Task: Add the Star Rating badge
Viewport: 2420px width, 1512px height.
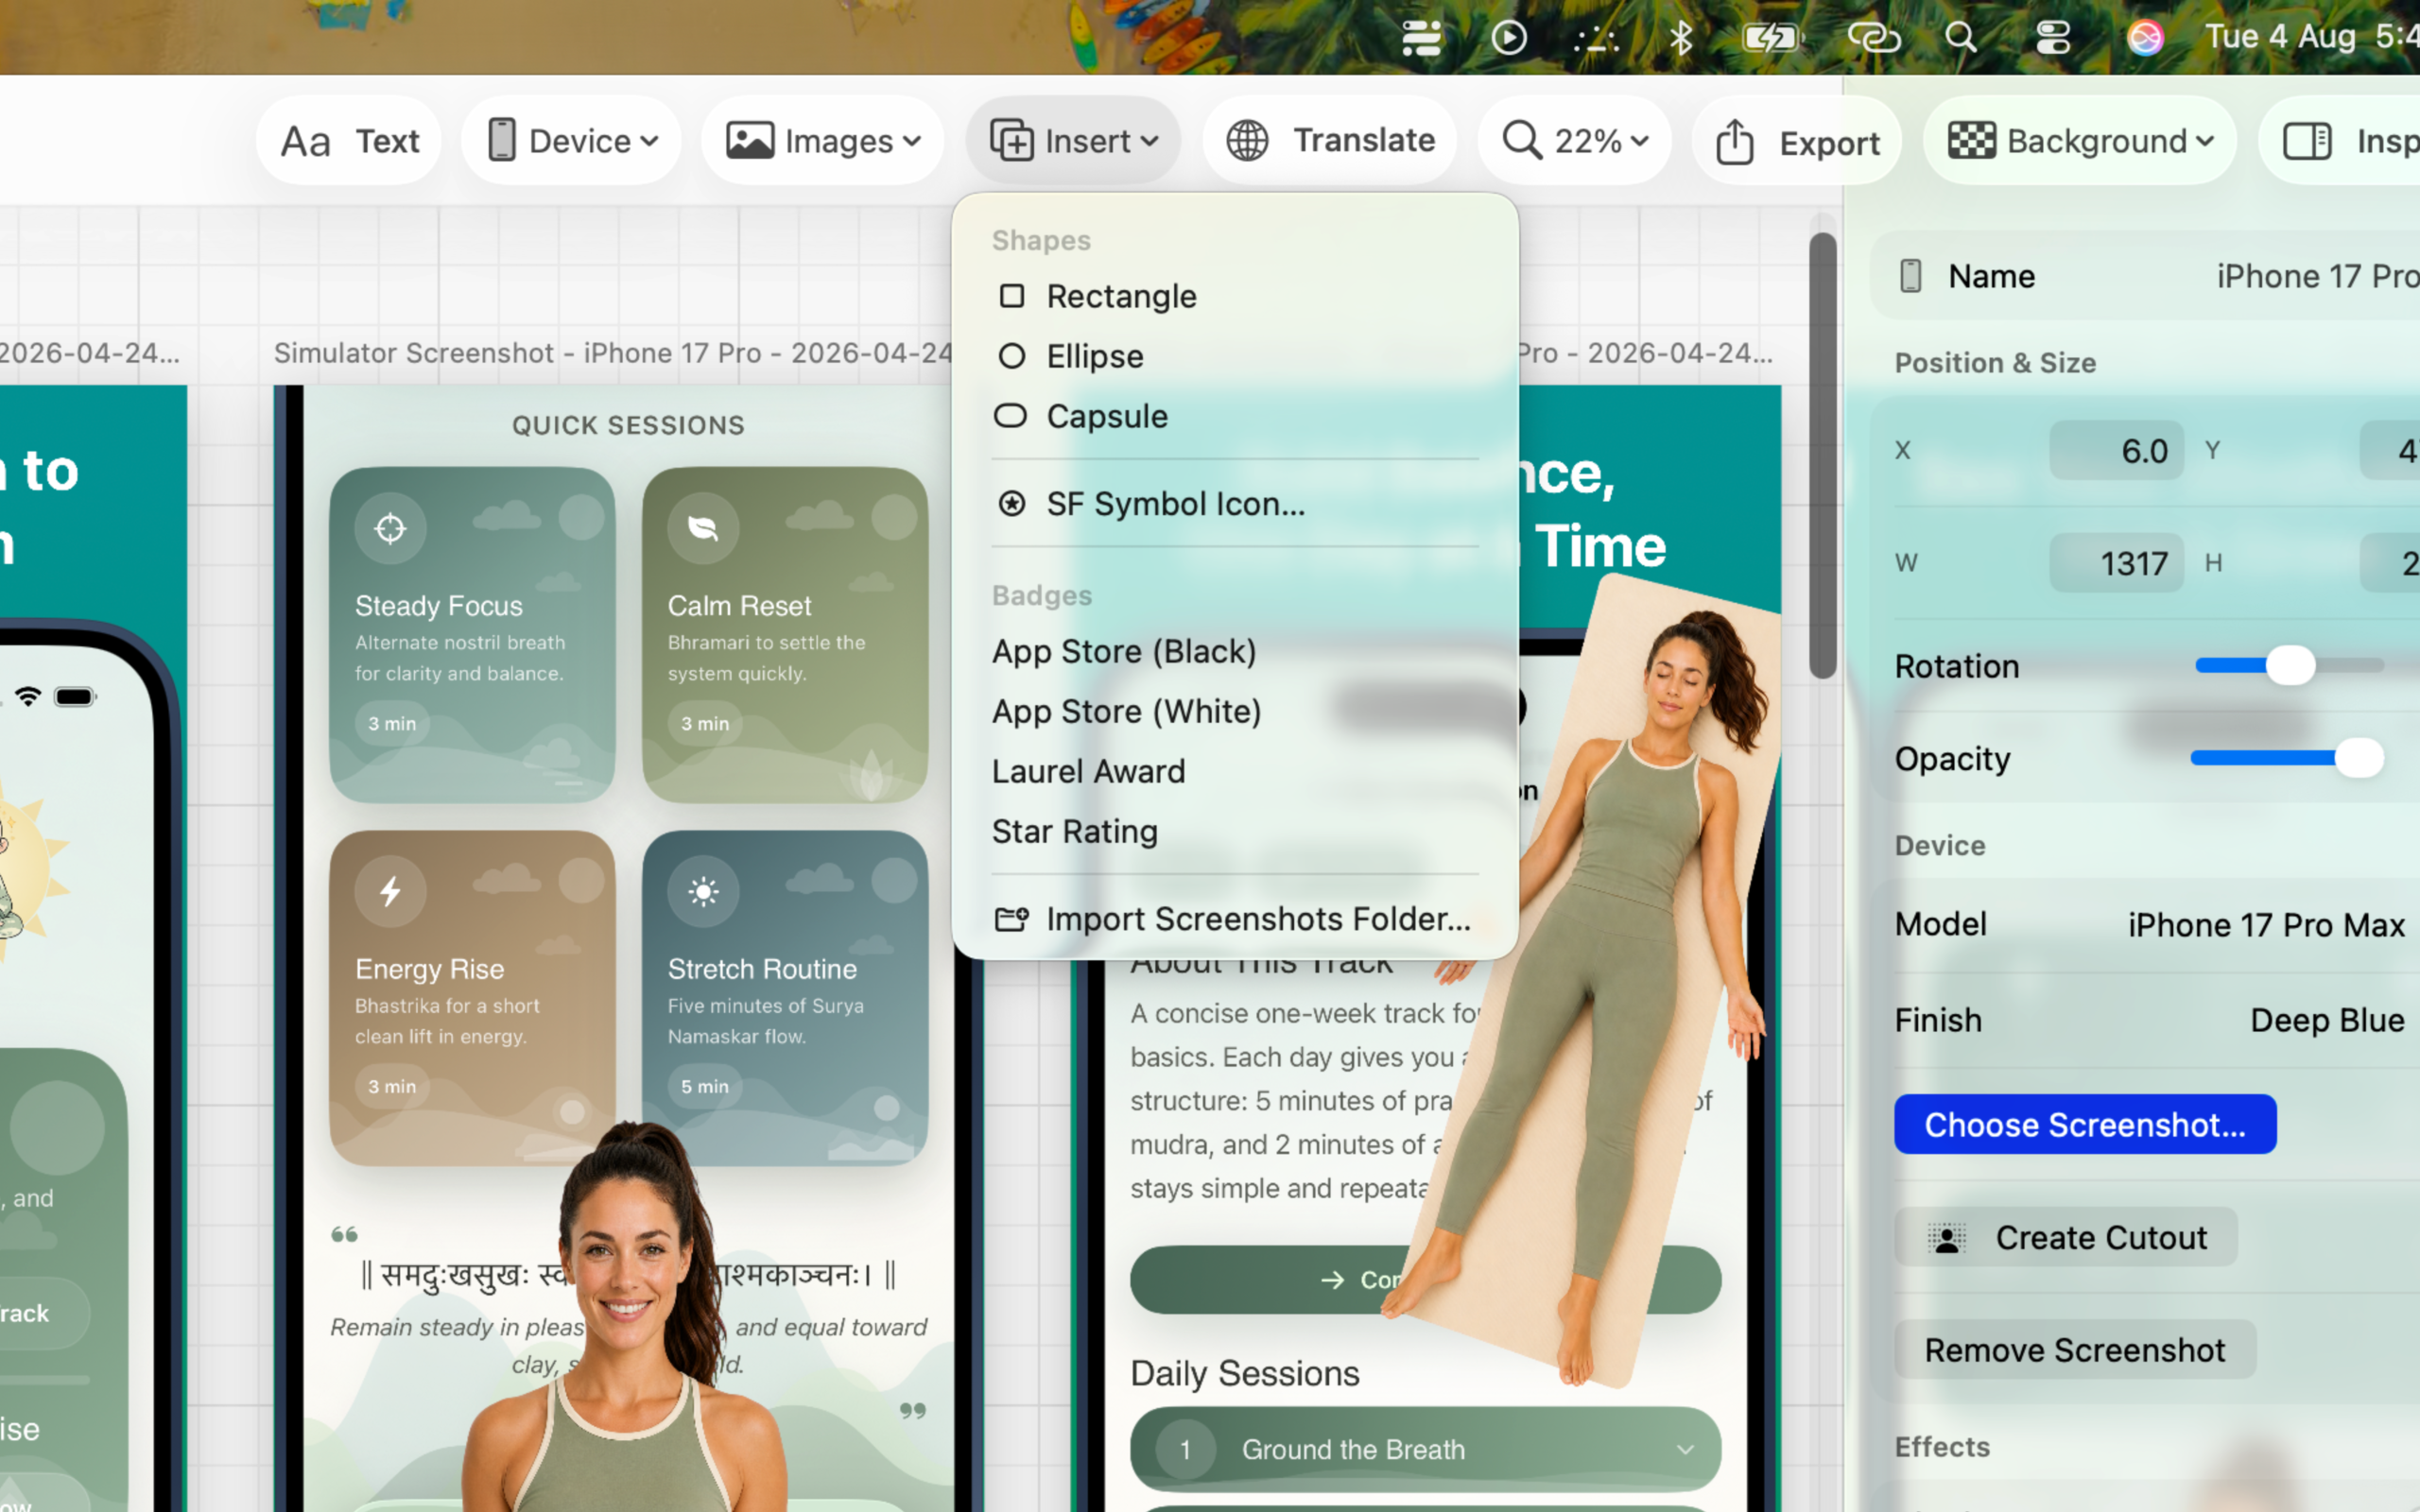Action: [x=1235, y=832]
